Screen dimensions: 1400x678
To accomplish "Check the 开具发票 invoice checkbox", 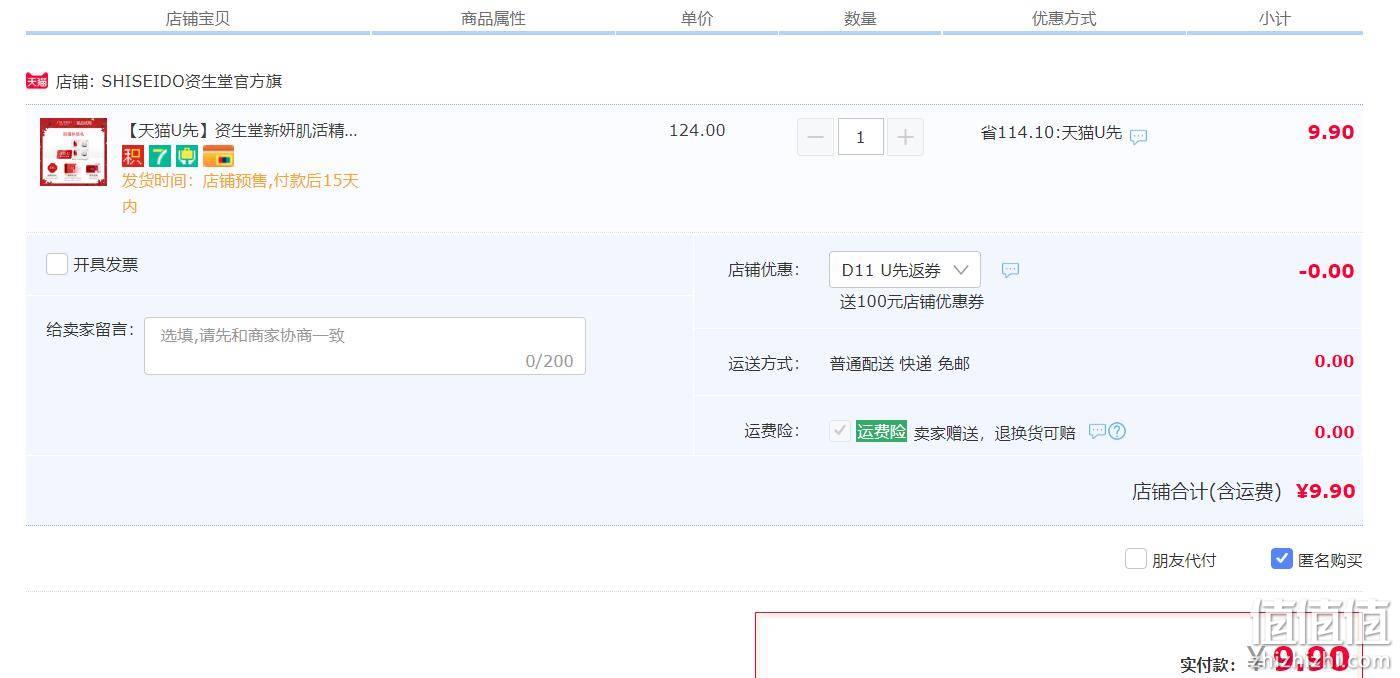I will click(x=57, y=264).
